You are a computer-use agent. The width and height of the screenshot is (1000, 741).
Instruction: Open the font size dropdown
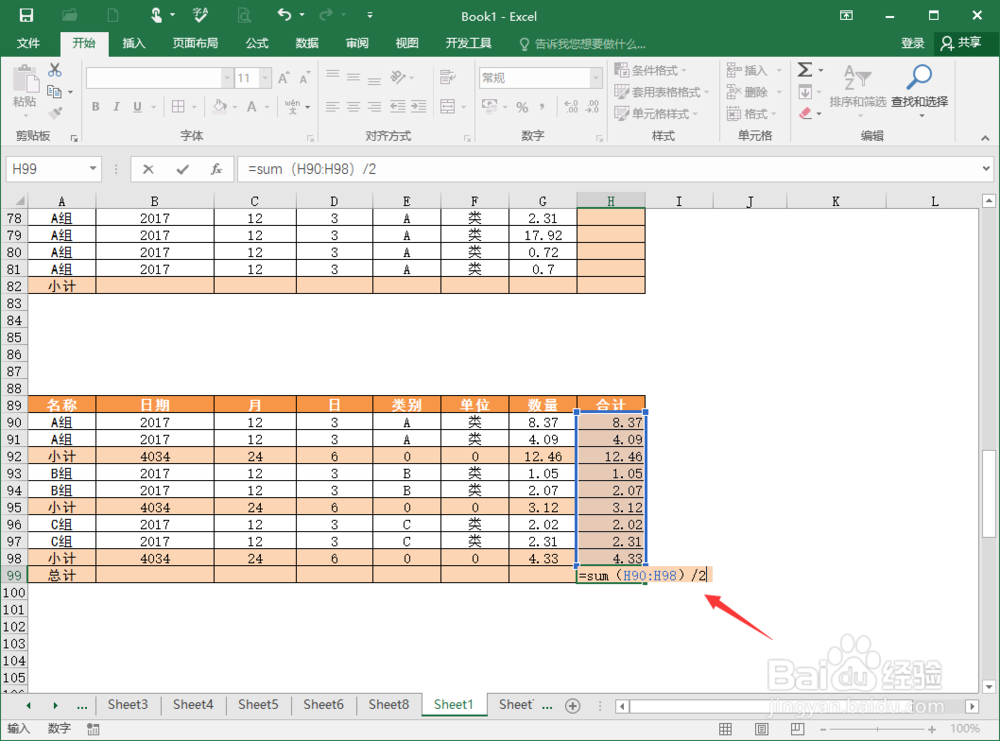pyautogui.click(x=265, y=78)
